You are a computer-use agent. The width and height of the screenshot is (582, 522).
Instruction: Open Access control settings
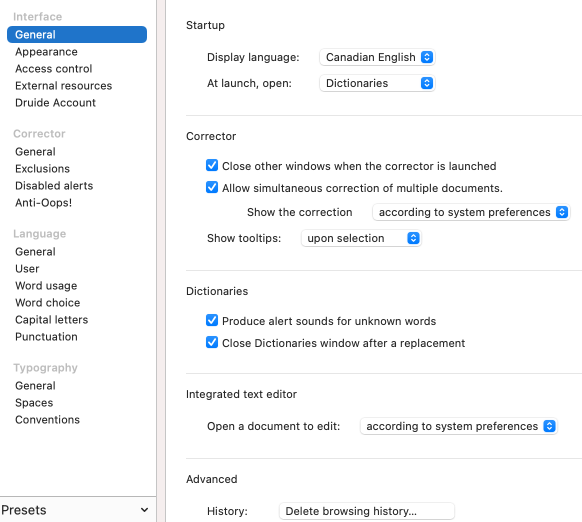pos(53,69)
